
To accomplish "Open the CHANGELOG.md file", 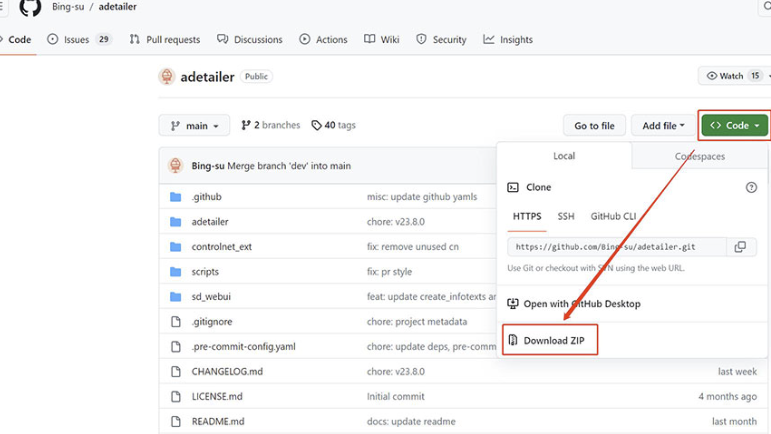I will 227,372.
